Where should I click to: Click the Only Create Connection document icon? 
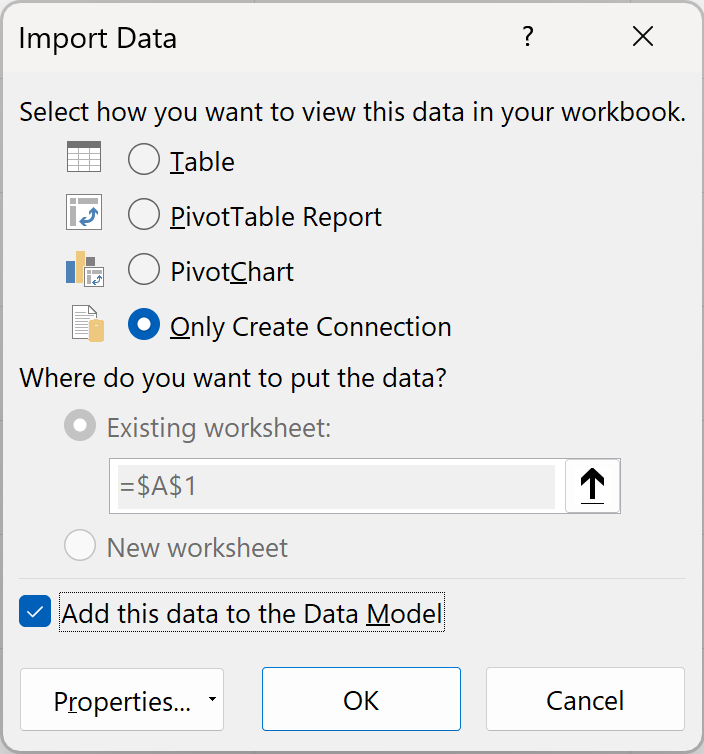pos(87,325)
